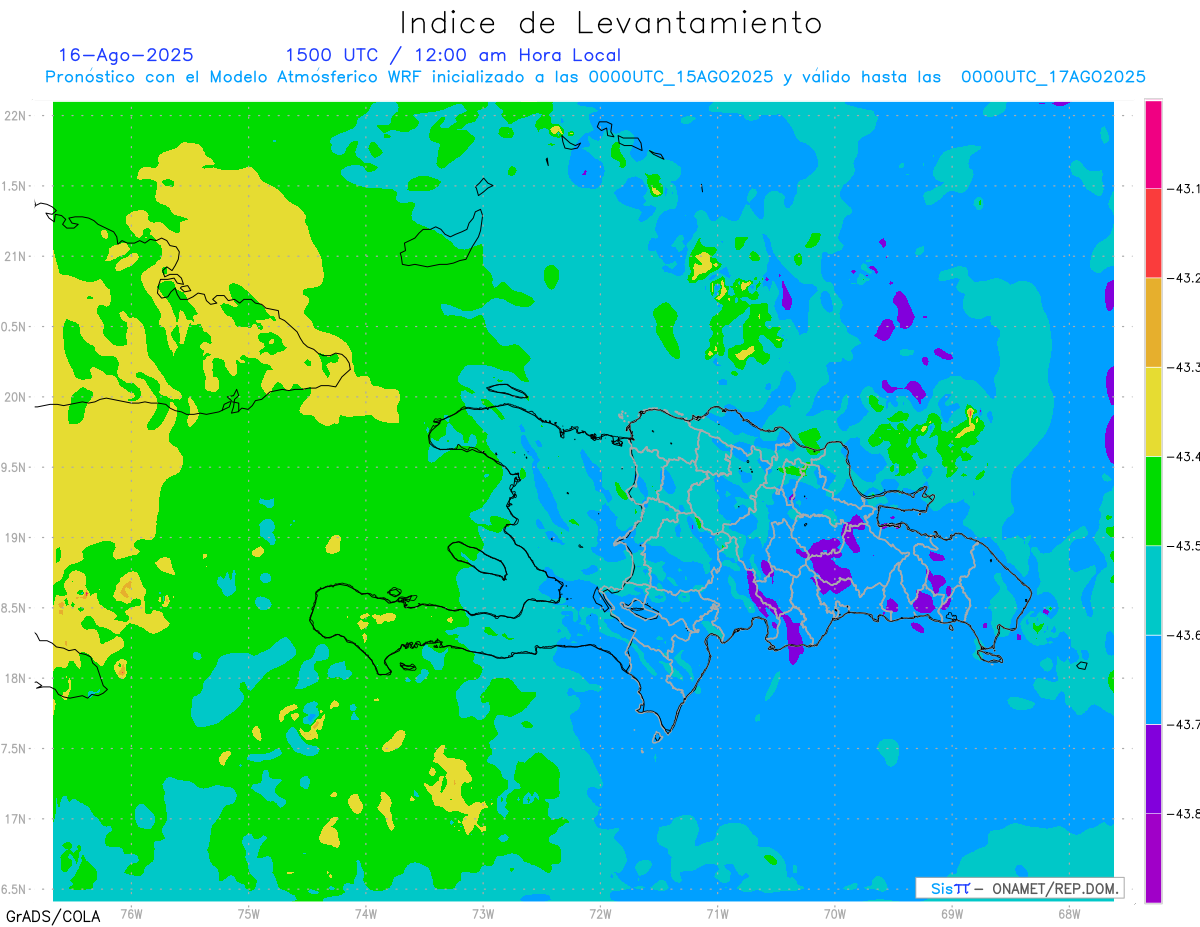
Task: Pick the light blue legend color swatch
Action: [x=1153, y=679]
